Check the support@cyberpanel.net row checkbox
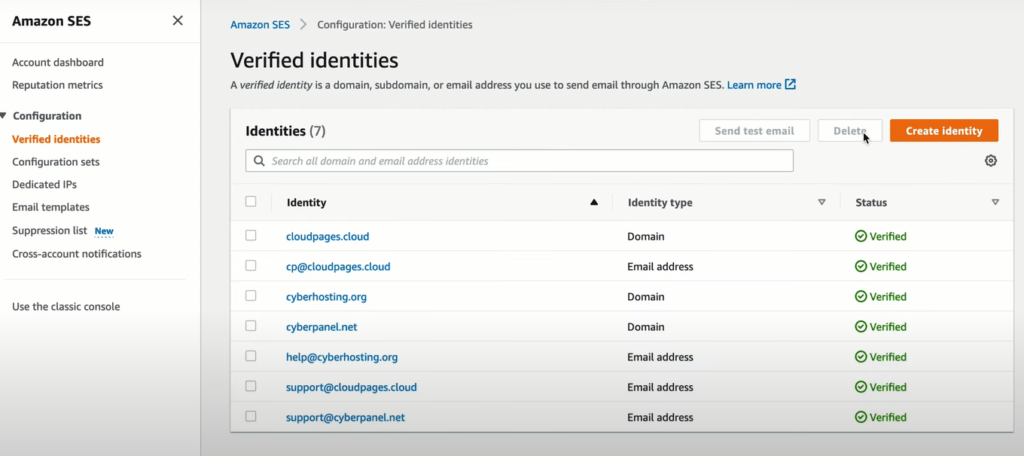 tap(251, 416)
